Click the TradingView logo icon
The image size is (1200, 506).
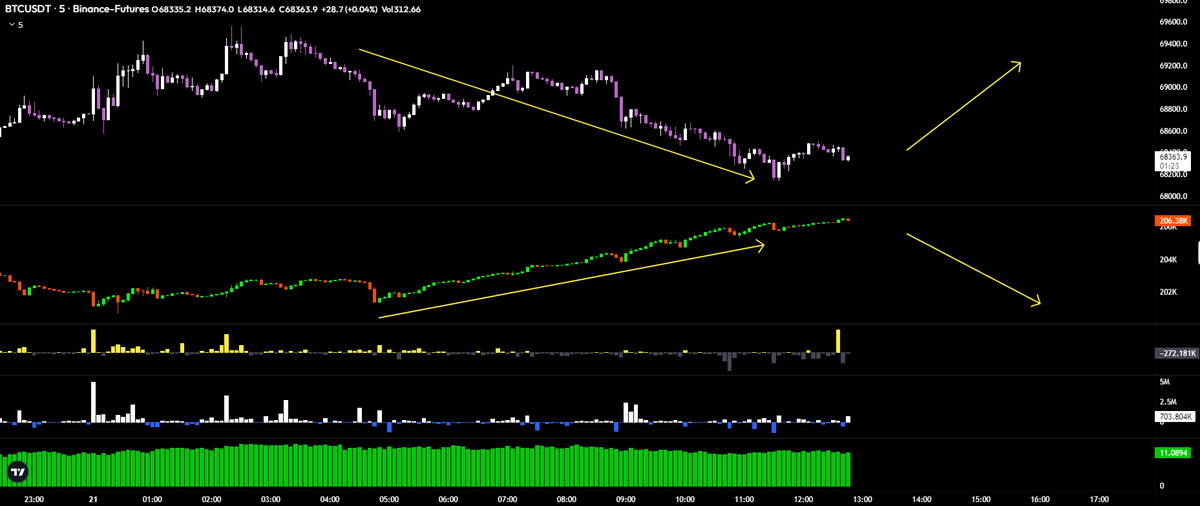click(x=17, y=470)
